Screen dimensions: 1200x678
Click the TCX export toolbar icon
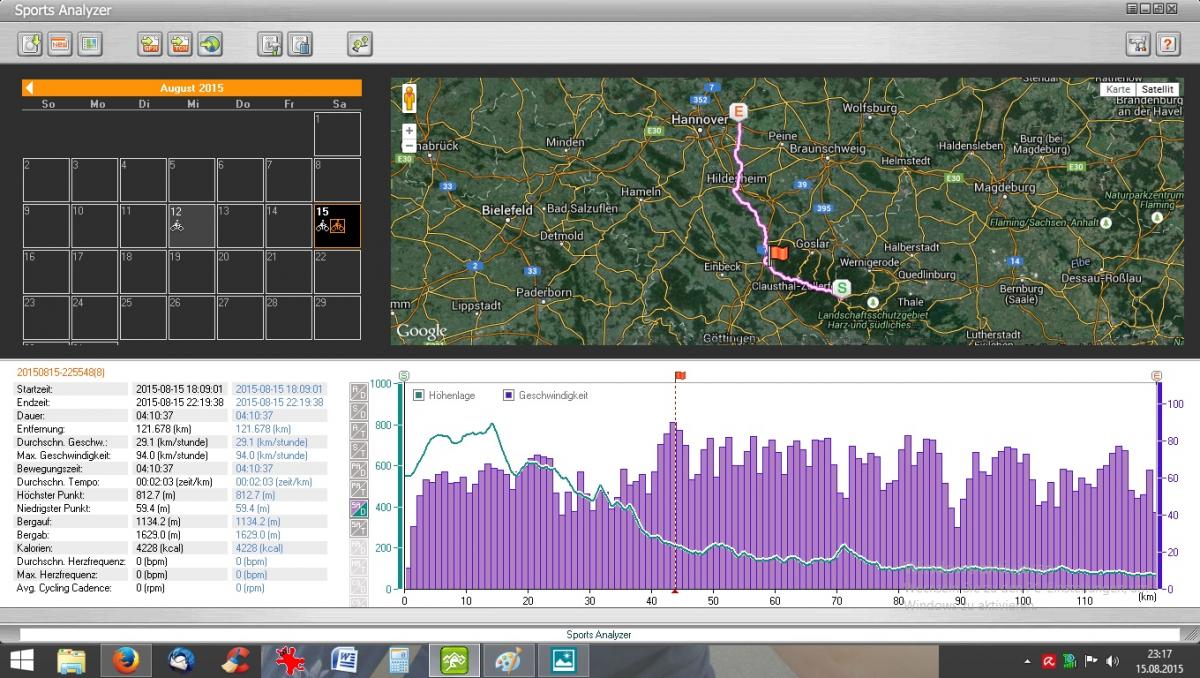180,44
